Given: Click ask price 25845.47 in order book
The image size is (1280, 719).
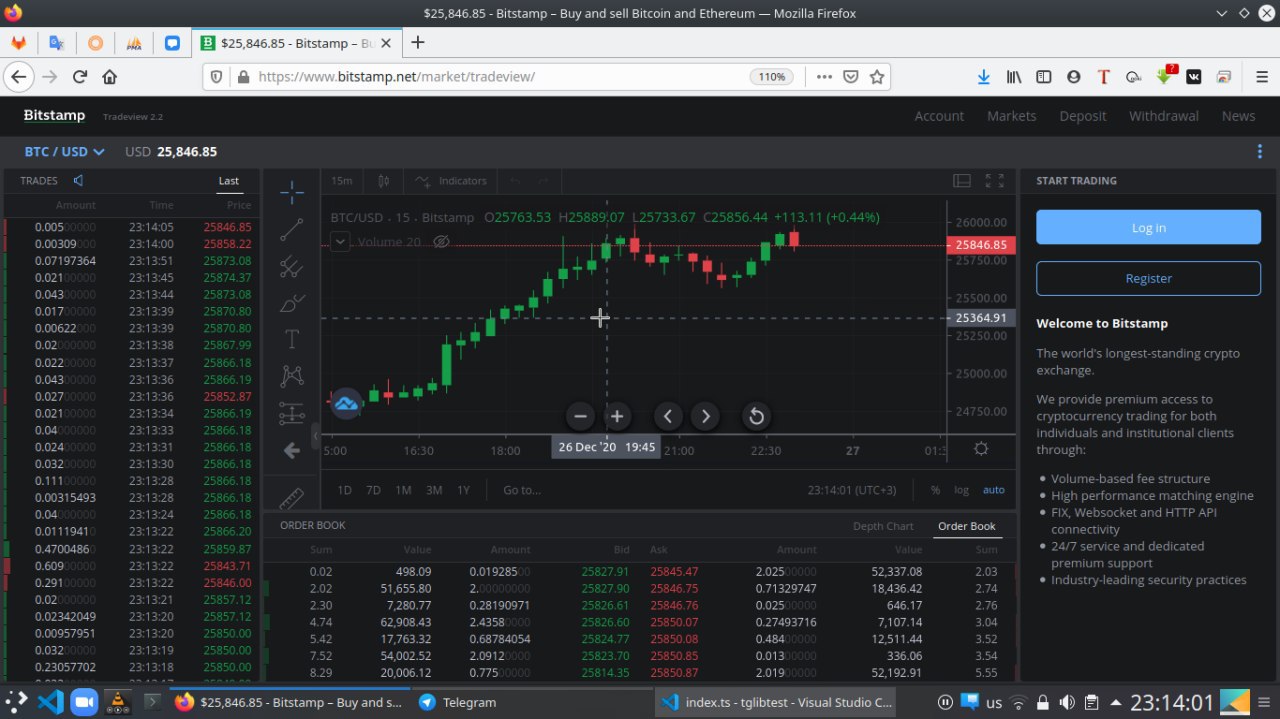Looking at the screenshot, I should click(674, 571).
